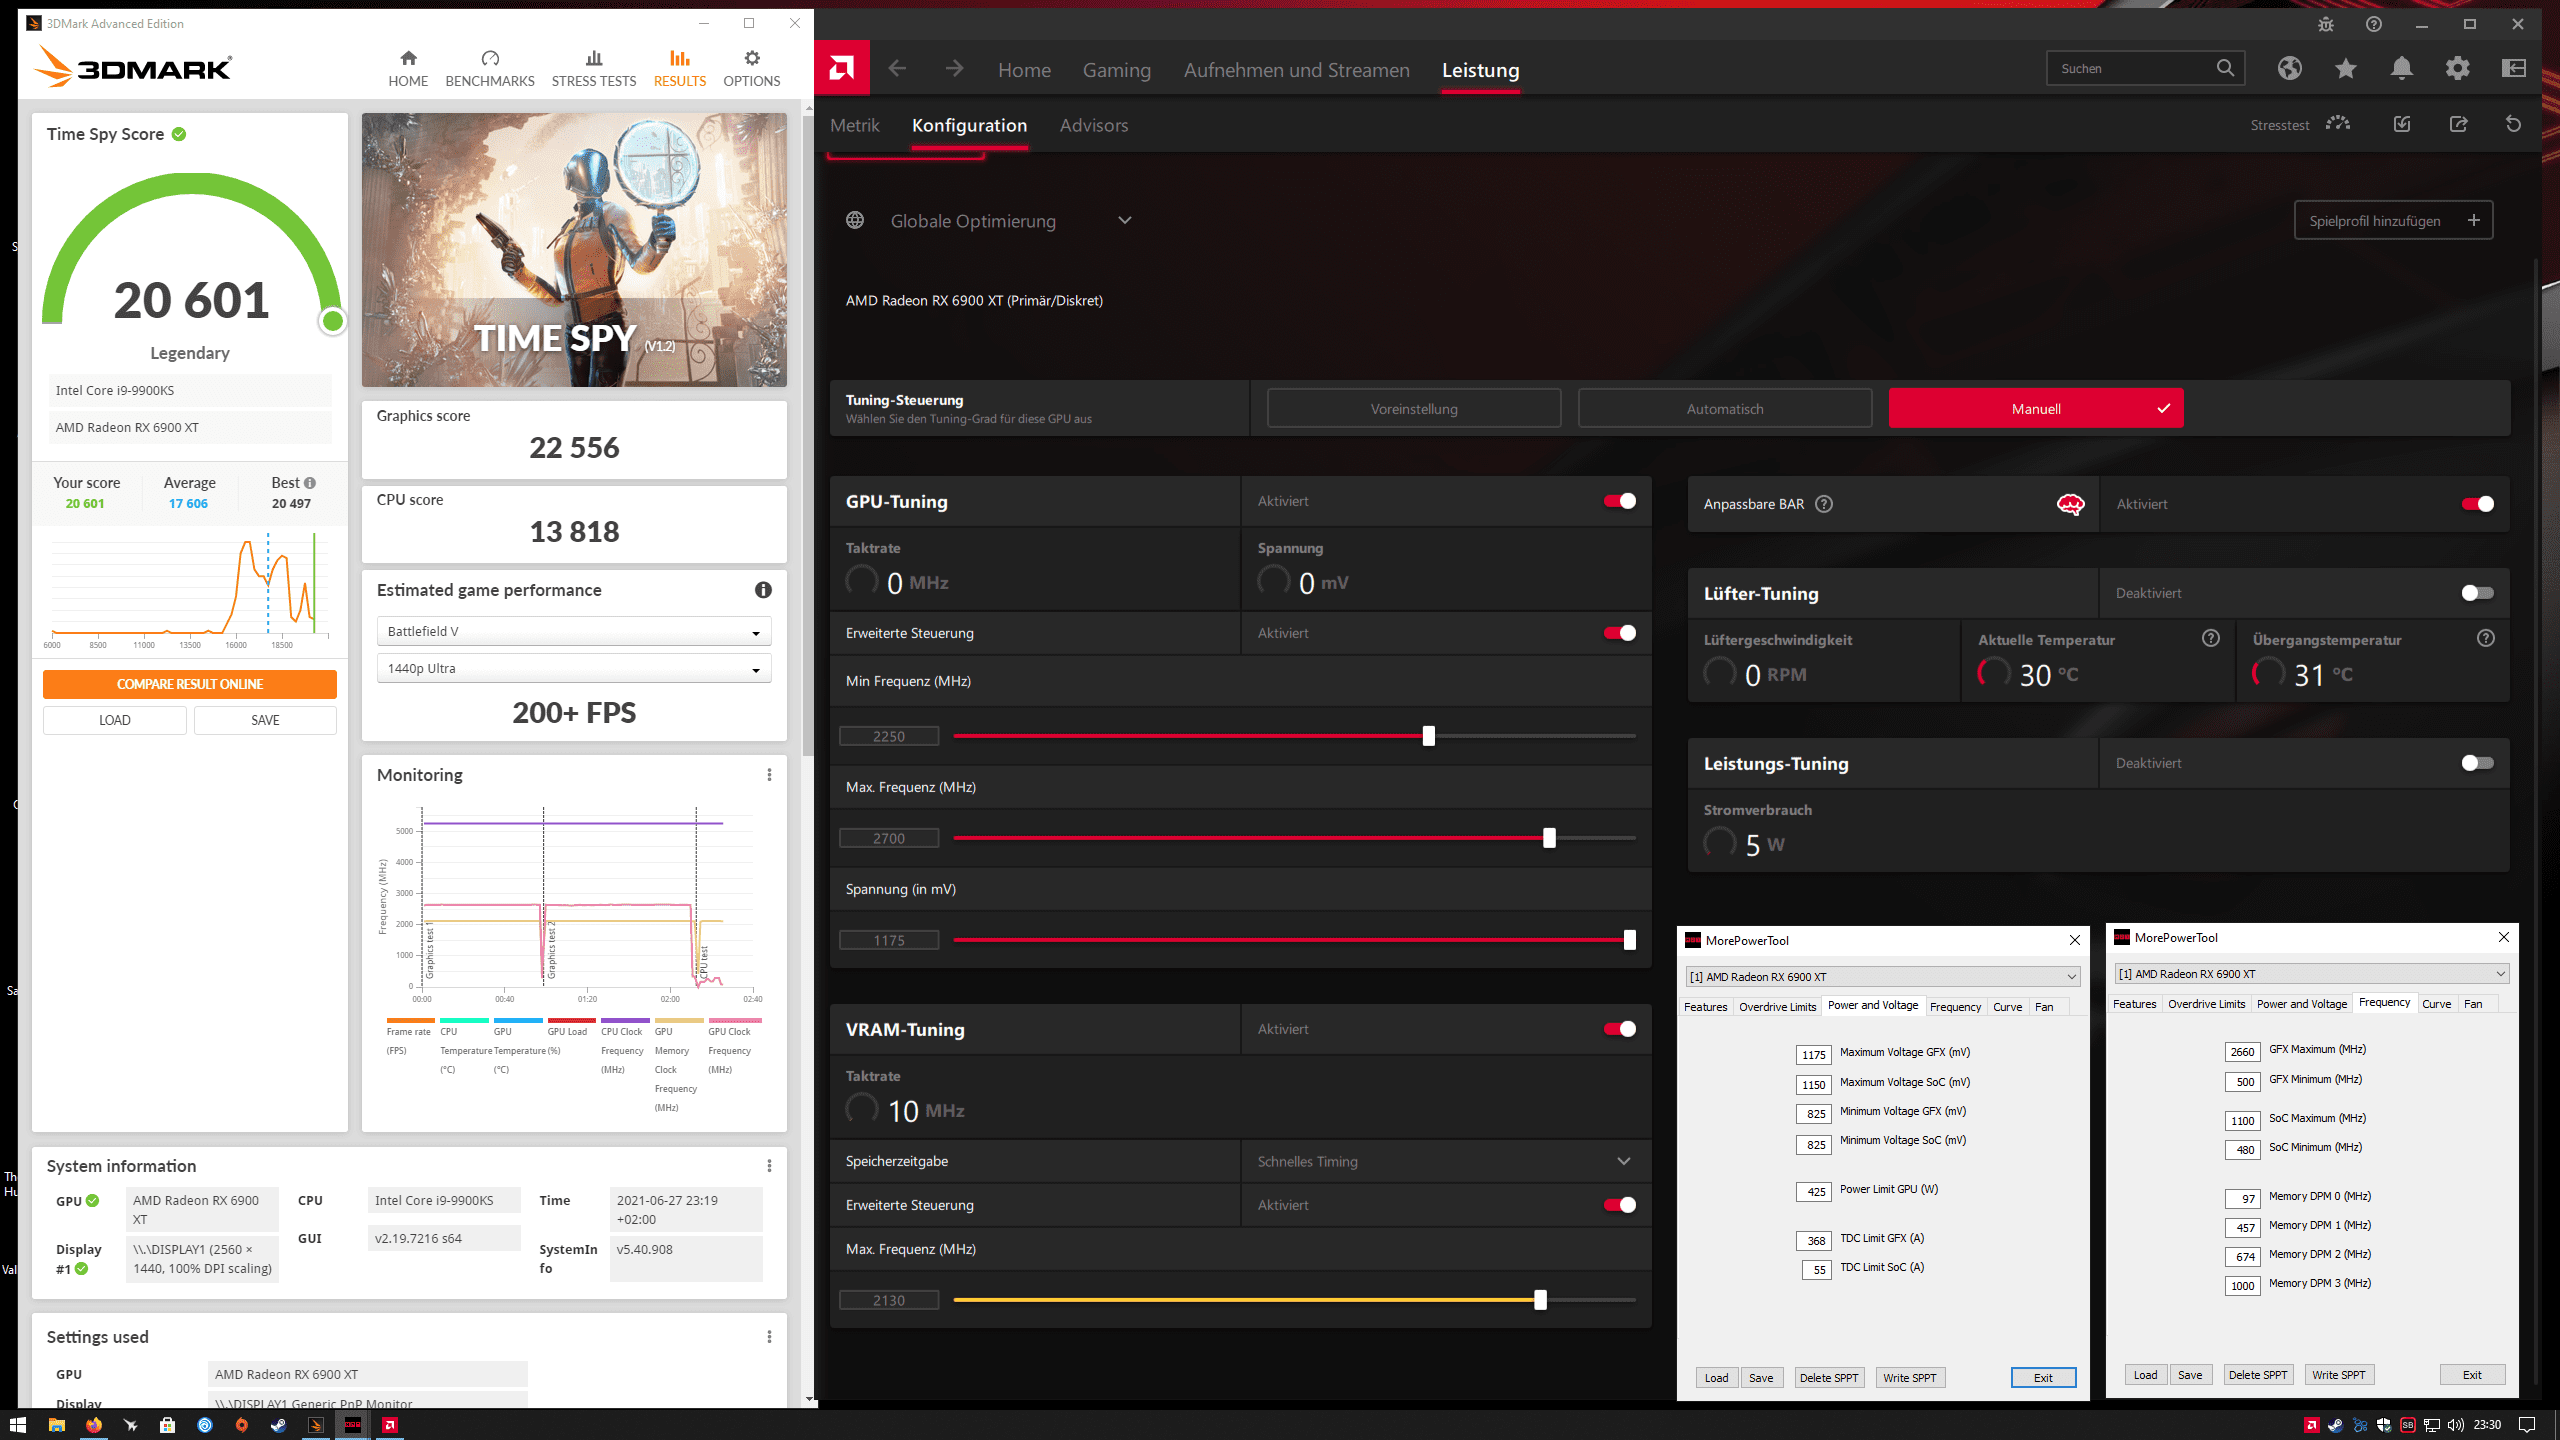
Task: Open favorites star icon in Radeon
Action: 2346,68
